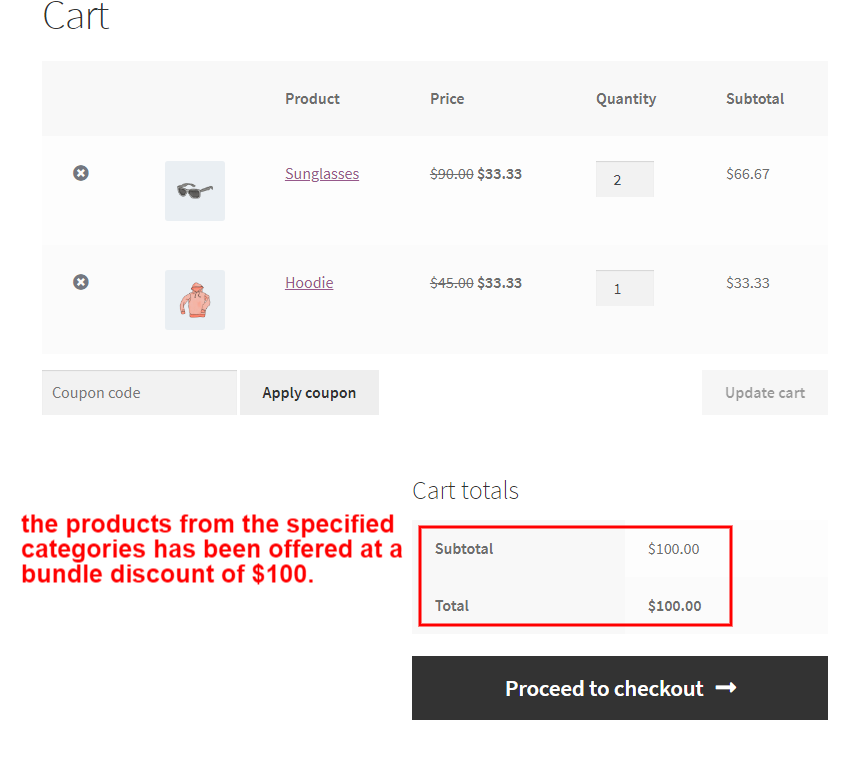
Task: Click the arrow icon on Proceed to checkout
Action: click(x=728, y=688)
